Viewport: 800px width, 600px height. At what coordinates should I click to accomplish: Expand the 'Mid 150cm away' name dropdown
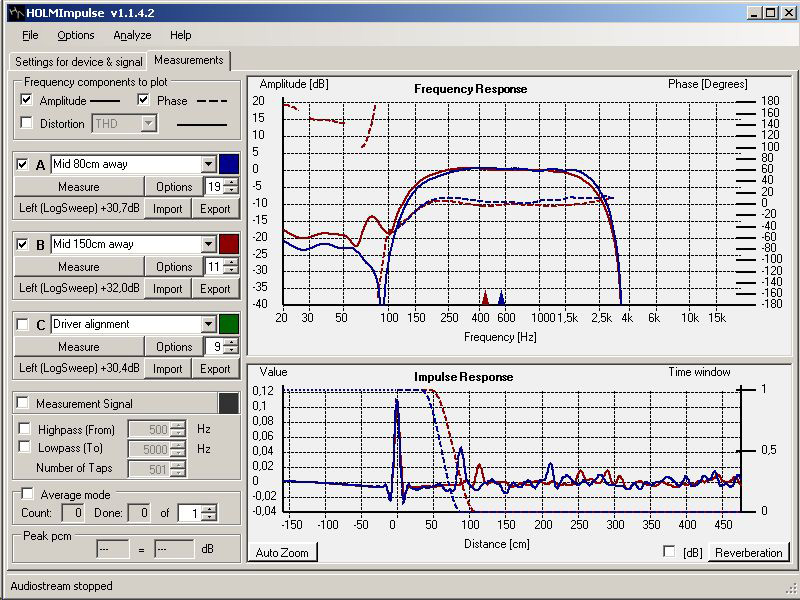(x=208, y=244)
